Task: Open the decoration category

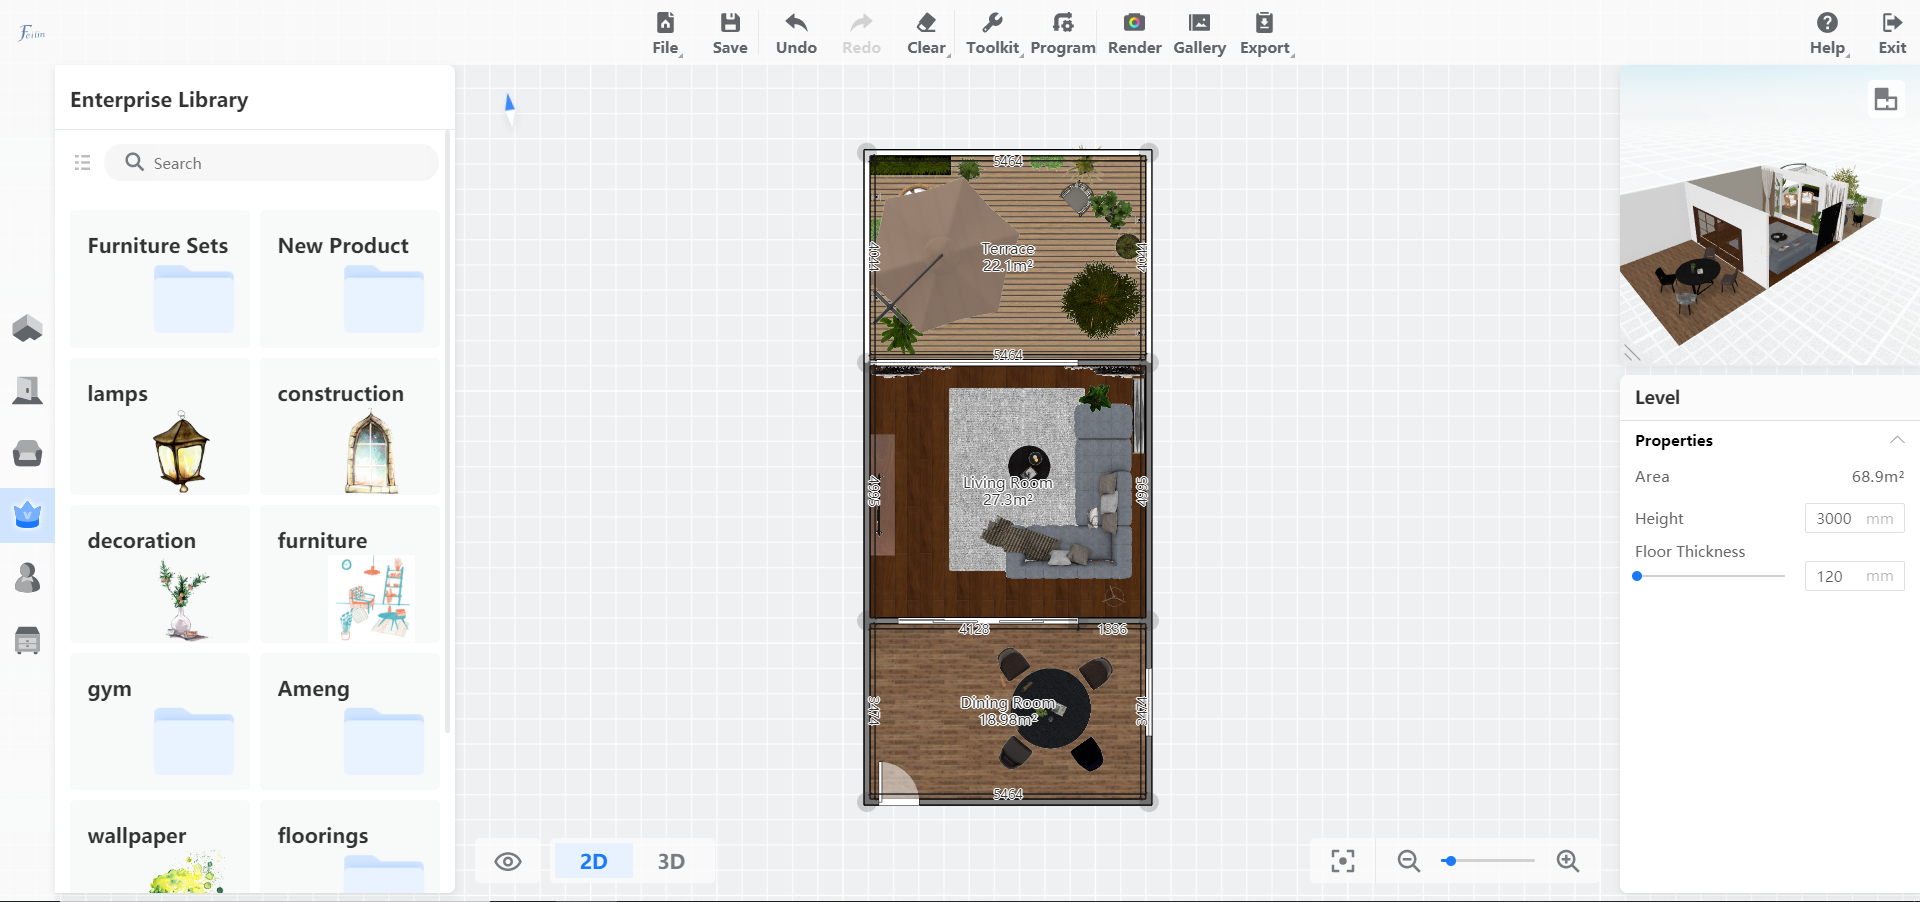Action: coord(160,574)
